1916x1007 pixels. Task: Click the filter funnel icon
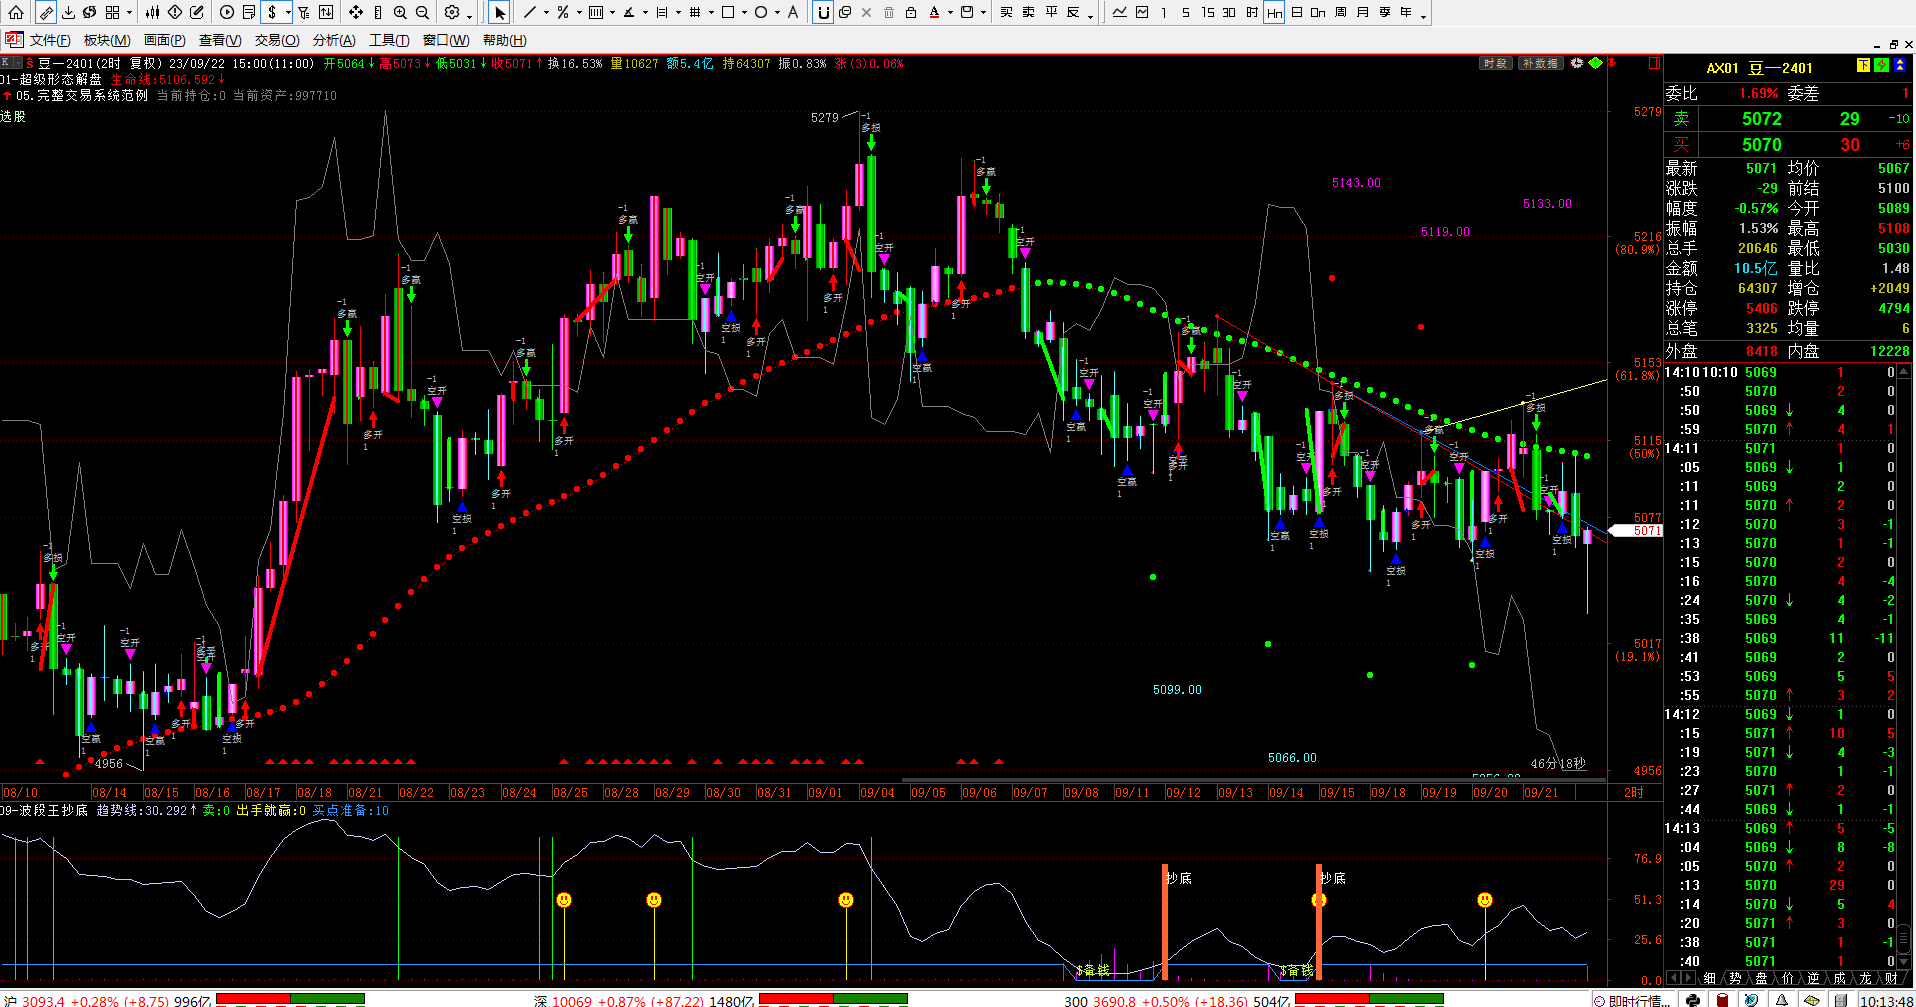tap(303, 12)
